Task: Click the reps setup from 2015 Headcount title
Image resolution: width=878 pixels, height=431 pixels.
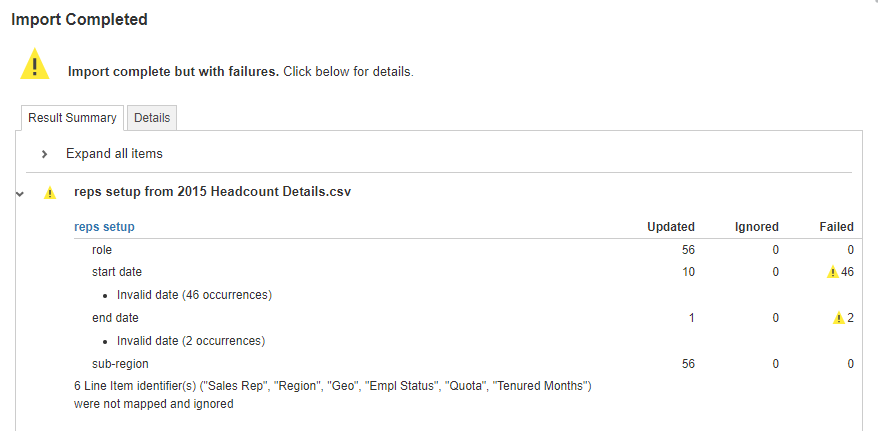Action: (212, 191)
